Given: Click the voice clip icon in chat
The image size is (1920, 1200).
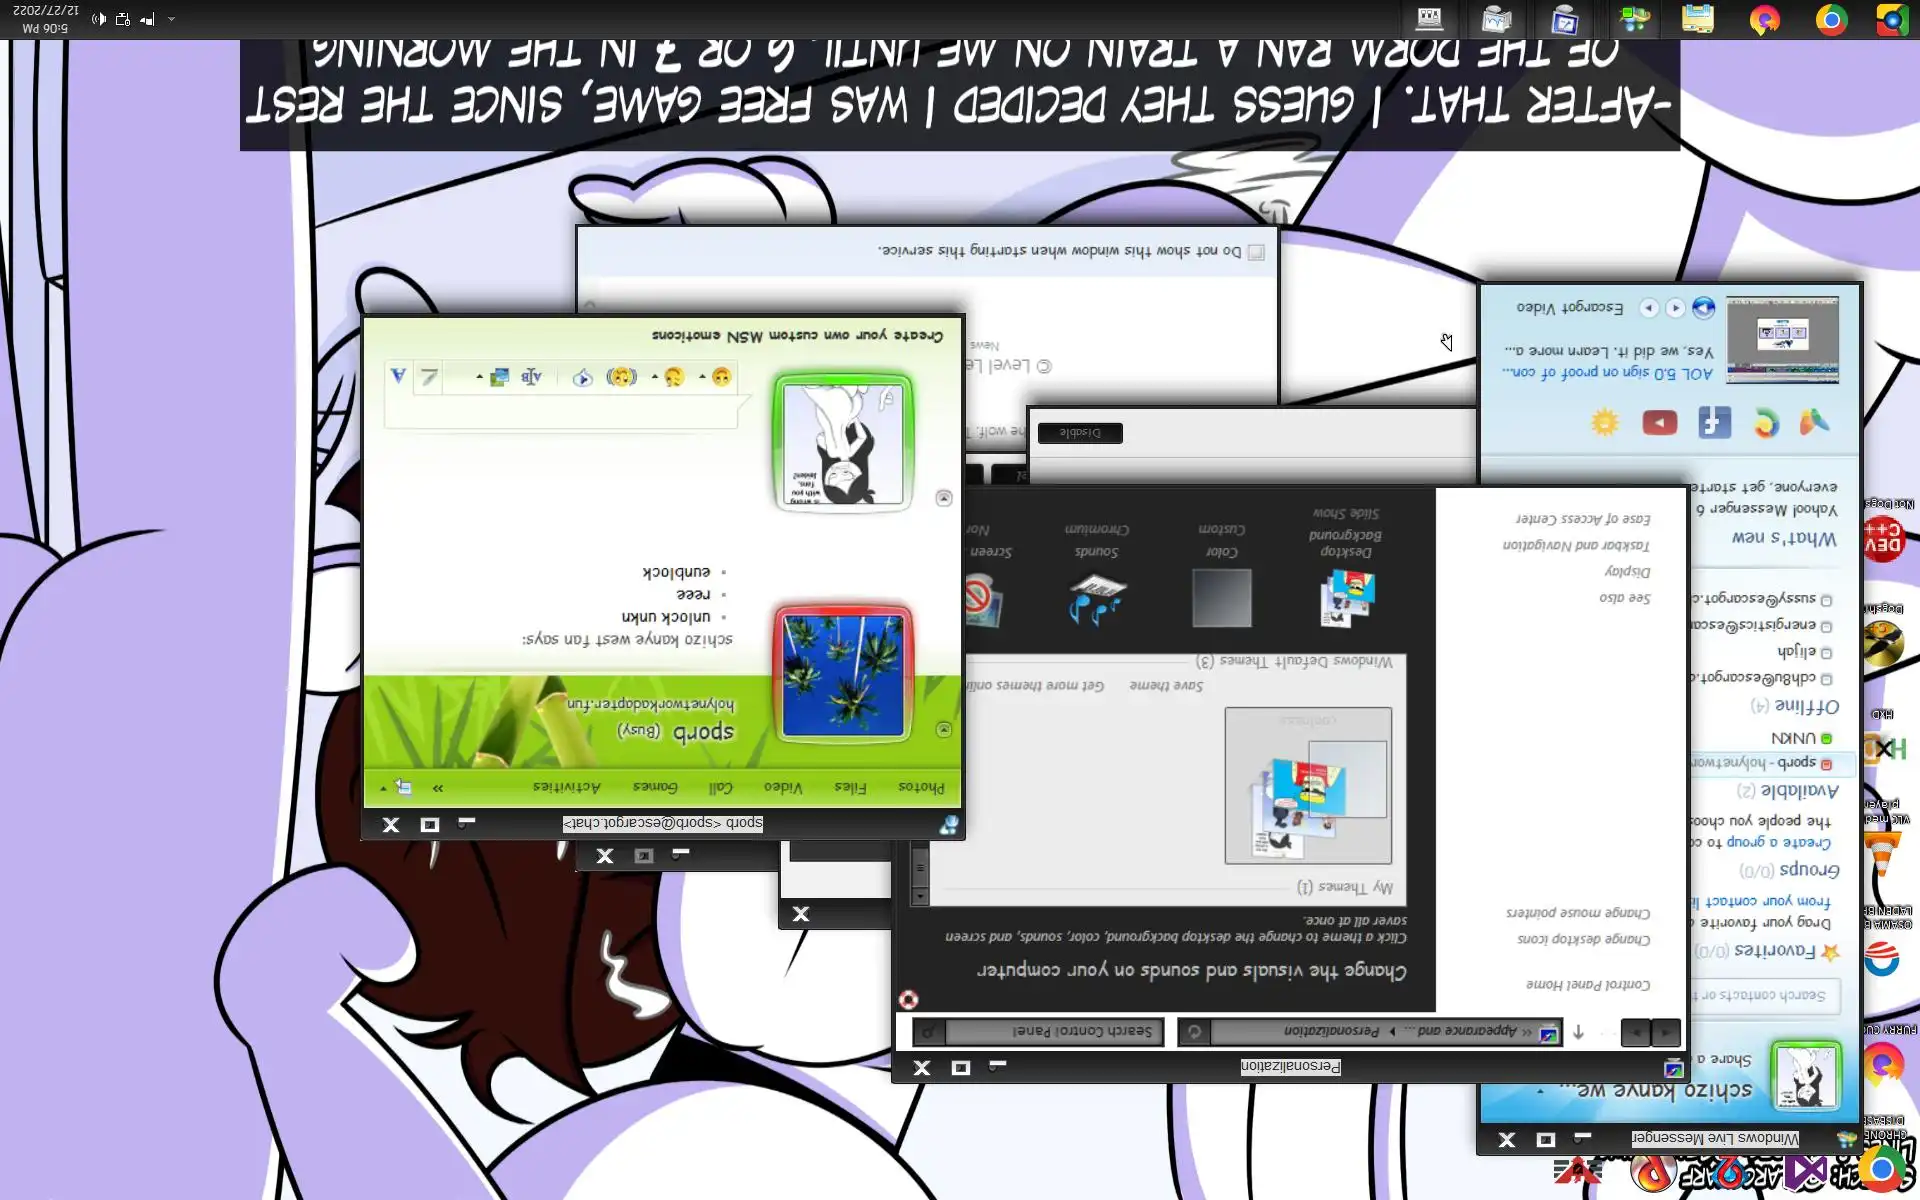Looking at the screenshot, I should pos(583,377).
